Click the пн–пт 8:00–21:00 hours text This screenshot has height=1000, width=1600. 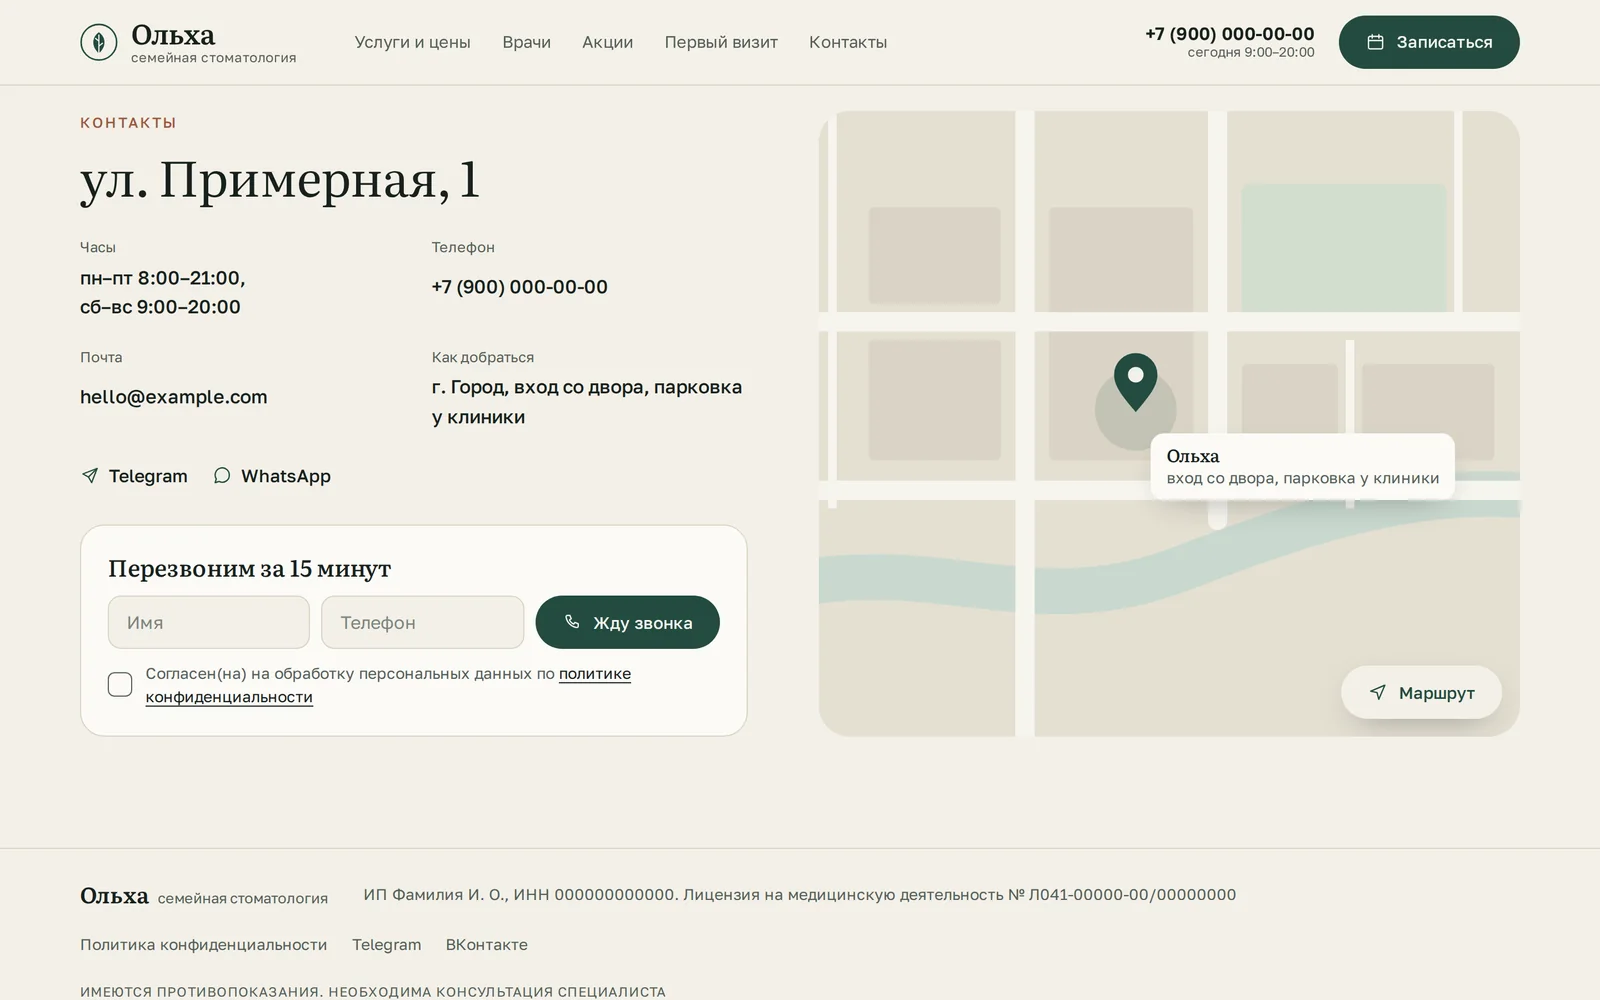click(x=163, y=278)
